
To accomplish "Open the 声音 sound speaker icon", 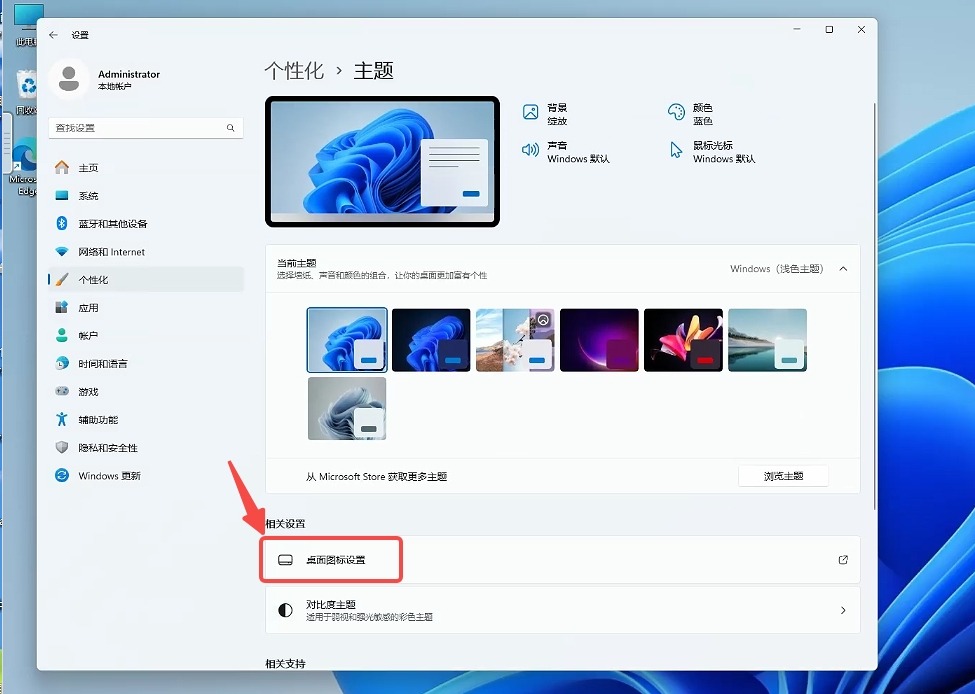I will tap(531, 151).
